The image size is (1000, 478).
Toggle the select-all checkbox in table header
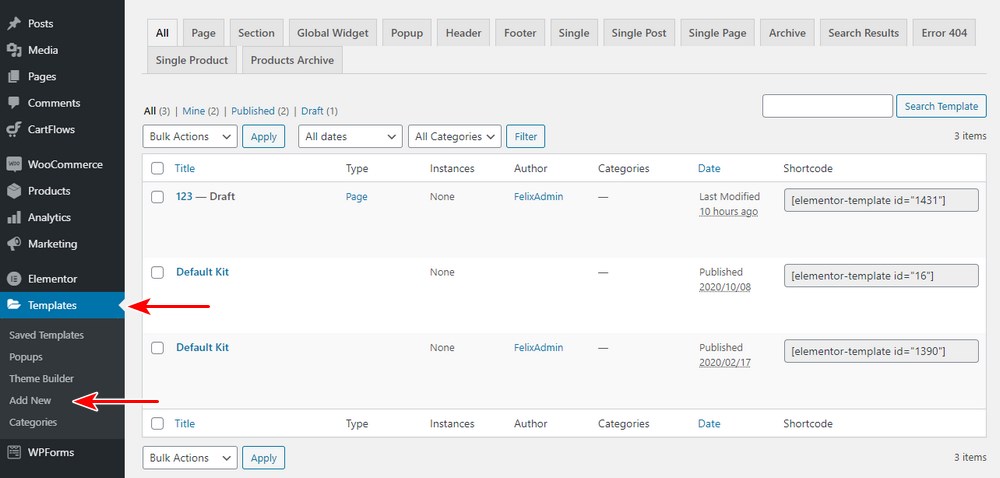point(157,169)
